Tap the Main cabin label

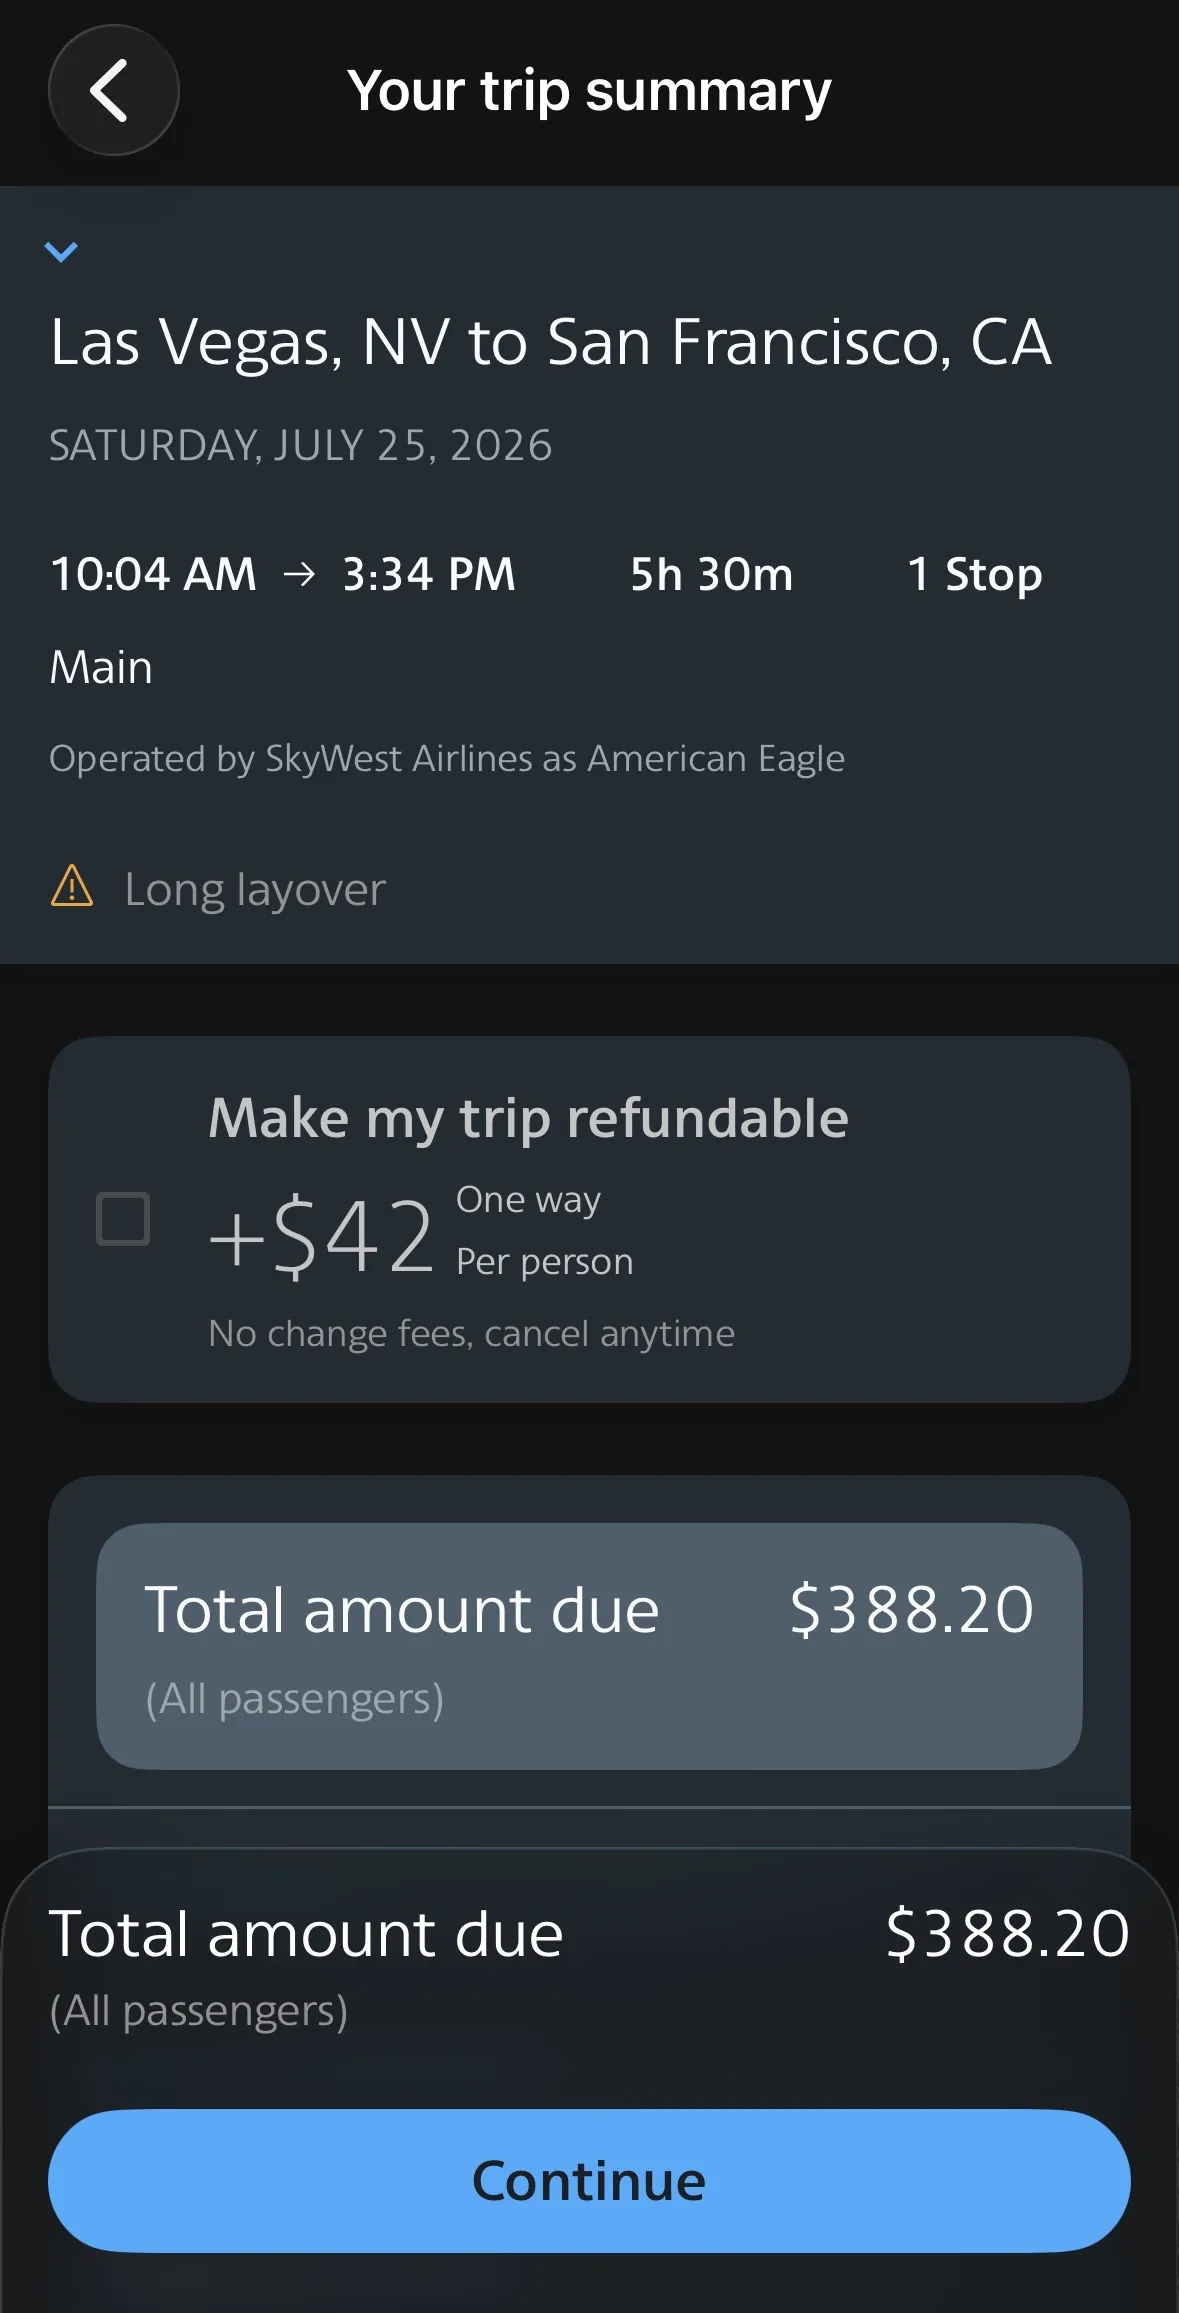[101, 667]
